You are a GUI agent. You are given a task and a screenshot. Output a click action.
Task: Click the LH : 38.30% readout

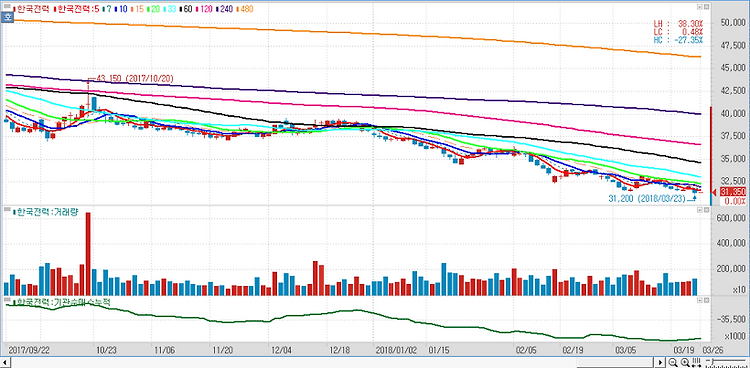(x=678, y=23)
